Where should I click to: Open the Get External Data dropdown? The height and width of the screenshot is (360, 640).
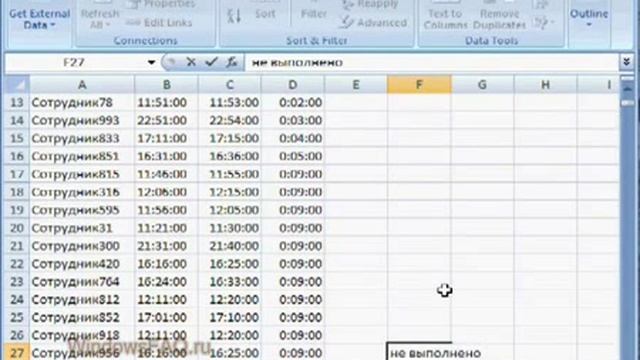(x=40, y=19)
